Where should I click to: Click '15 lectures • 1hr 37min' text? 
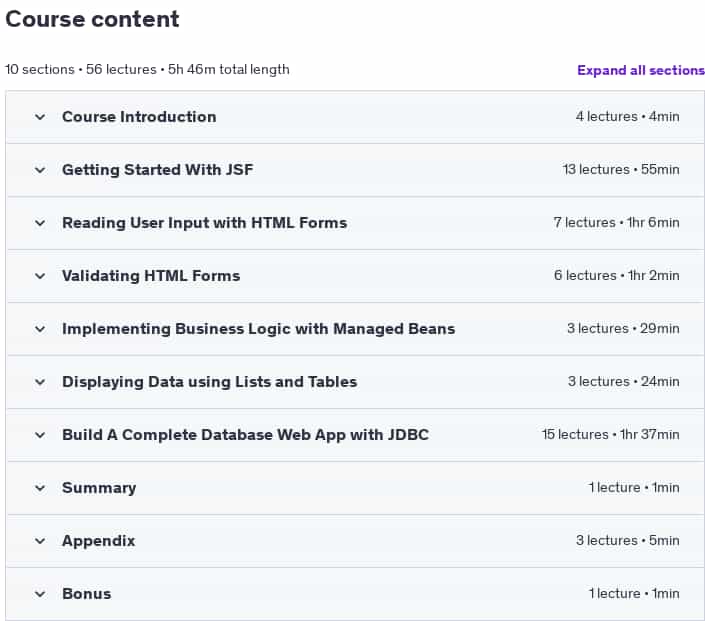[611, 434]
